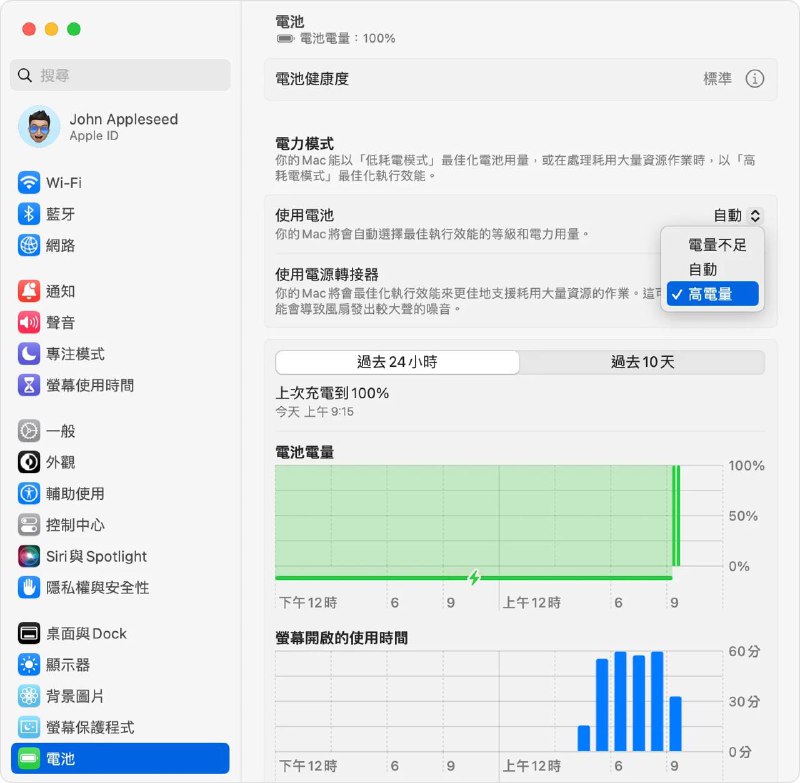Click inside the 搜尋 search field
The width and height of the screenshot is (800, 783).
120,74
